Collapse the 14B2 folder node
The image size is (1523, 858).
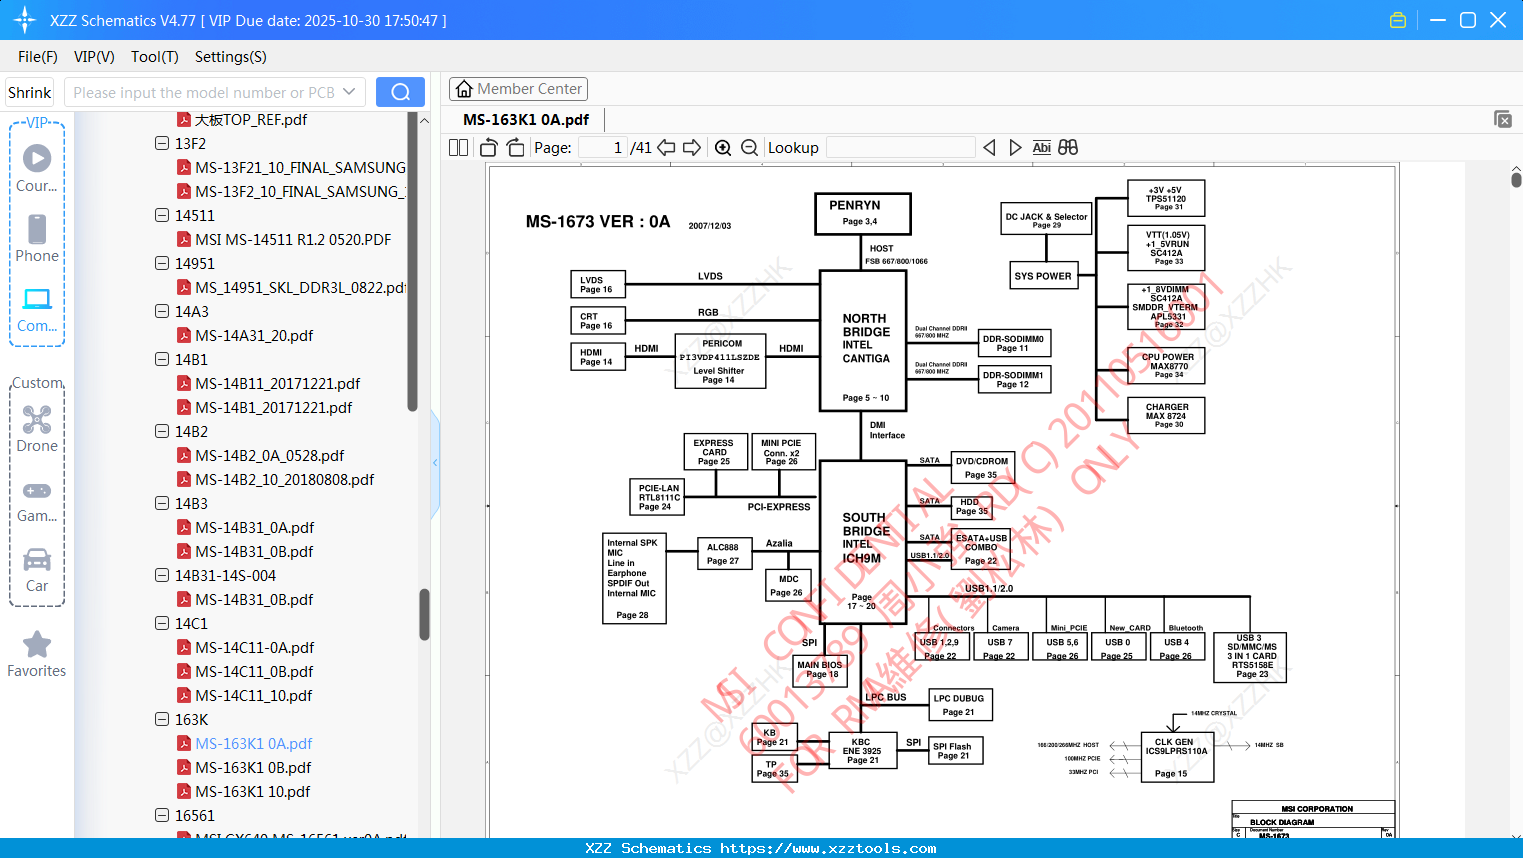(162, 431)
